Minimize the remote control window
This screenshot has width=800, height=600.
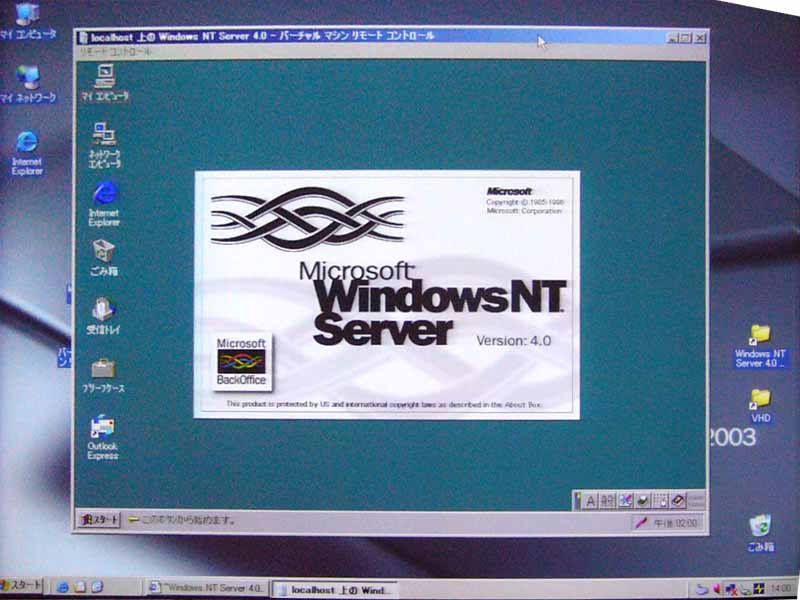(672, 38)
